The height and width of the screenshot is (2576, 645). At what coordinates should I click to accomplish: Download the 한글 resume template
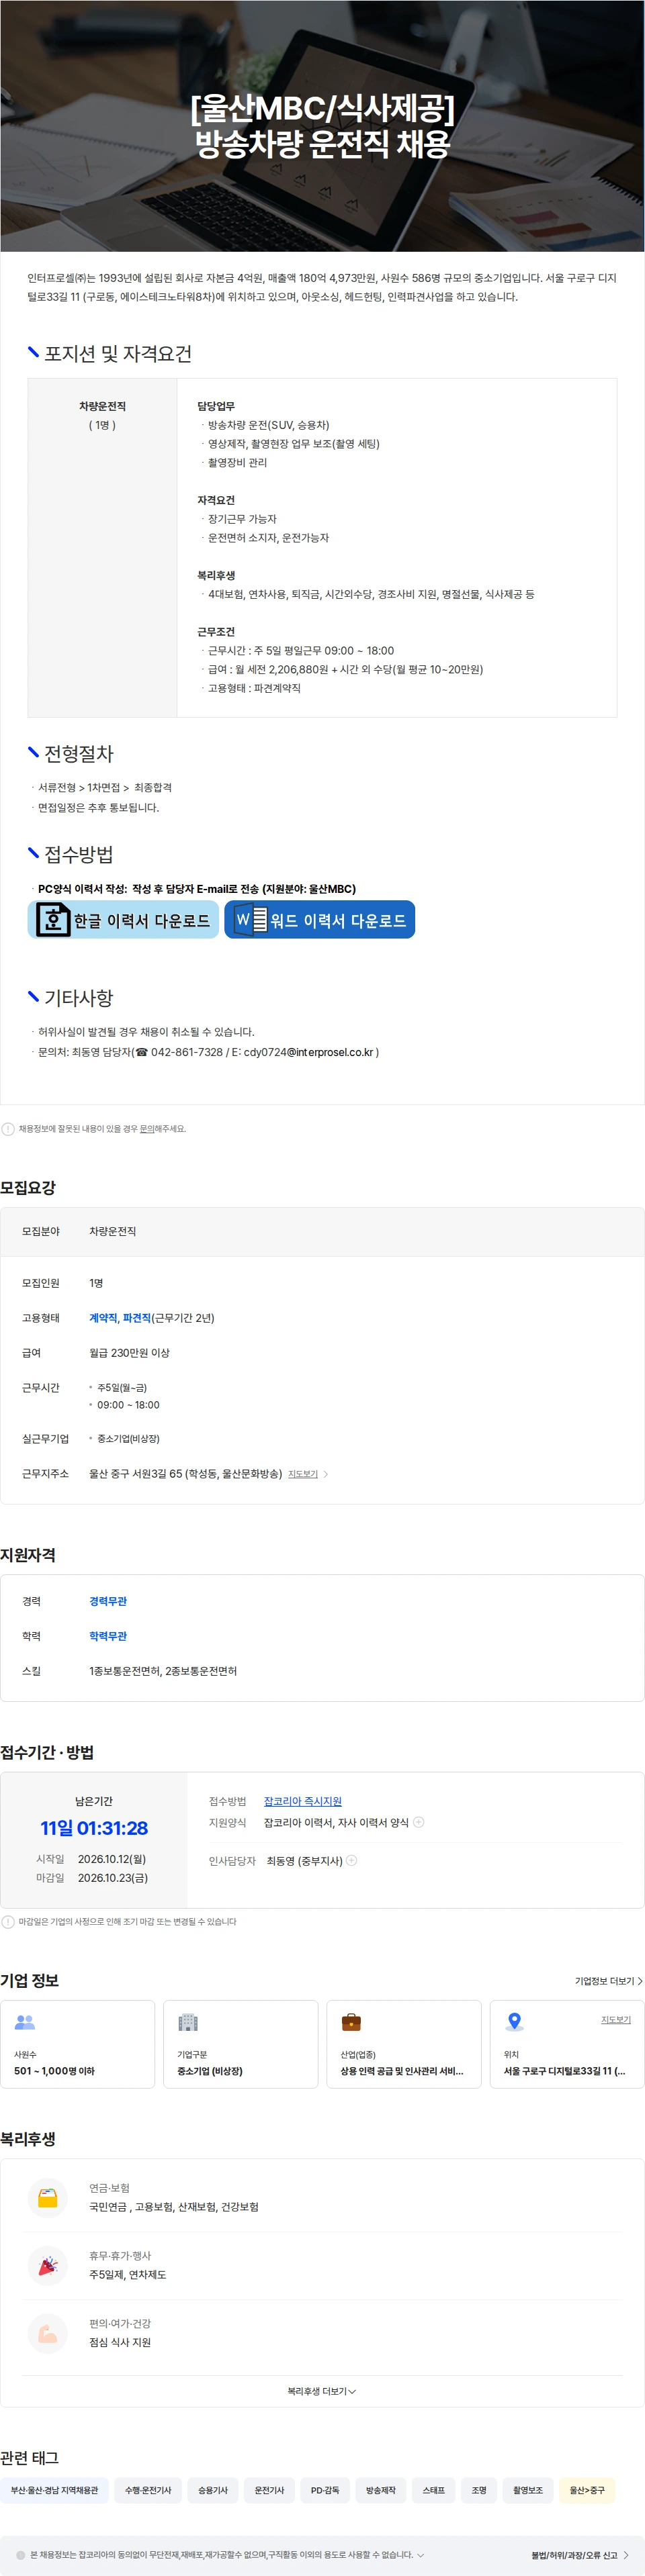pos(123,920)
